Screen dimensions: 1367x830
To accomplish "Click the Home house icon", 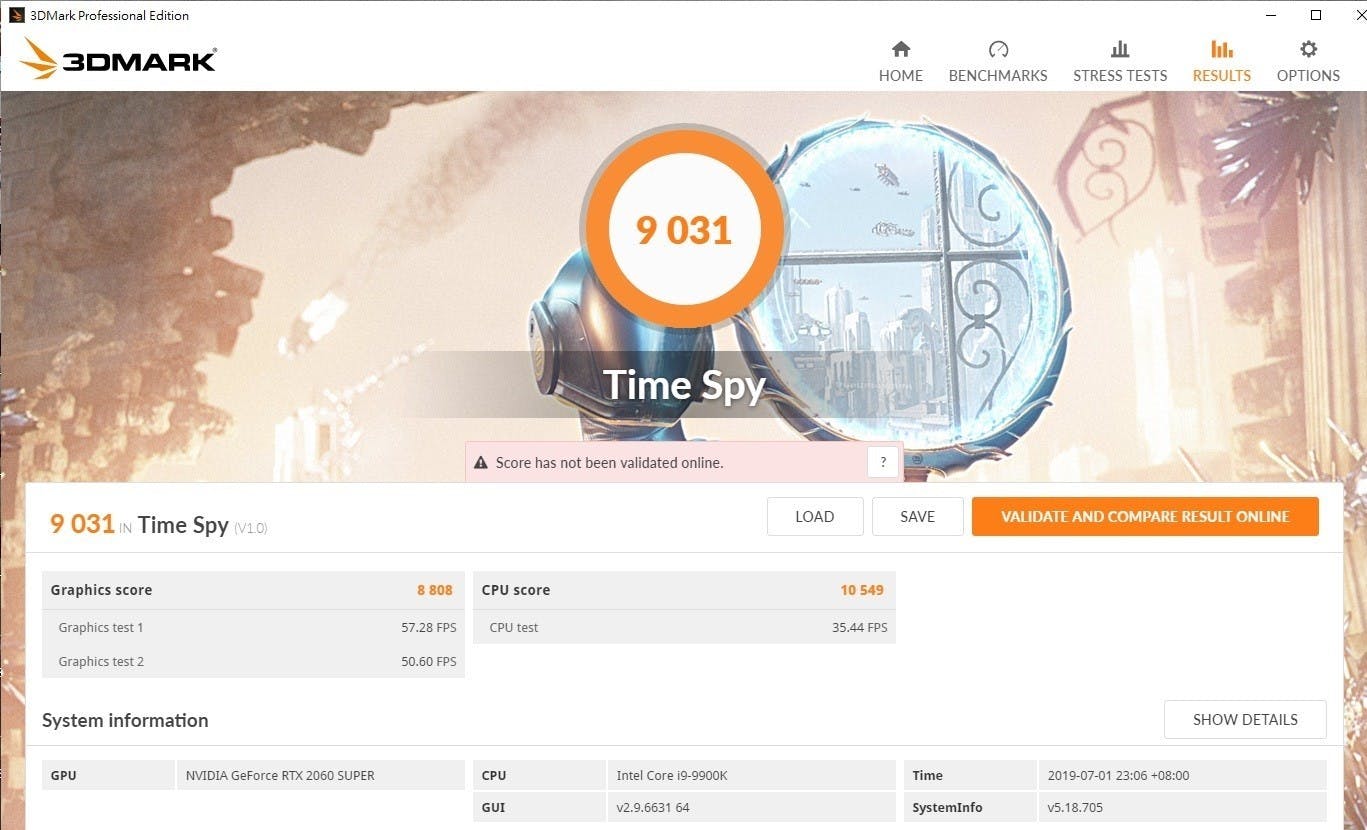I will 901,49.
